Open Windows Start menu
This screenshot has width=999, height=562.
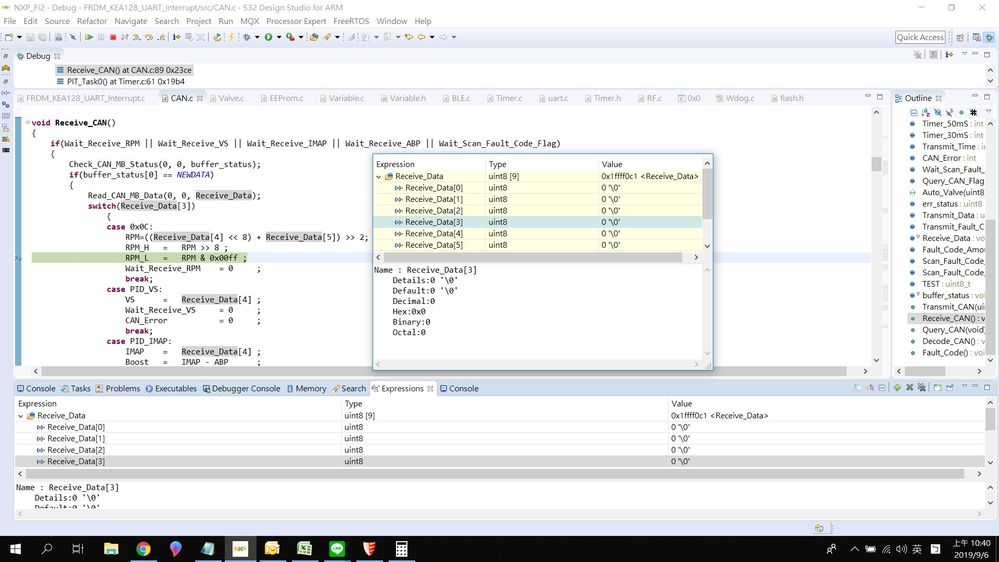pos(15,549)
